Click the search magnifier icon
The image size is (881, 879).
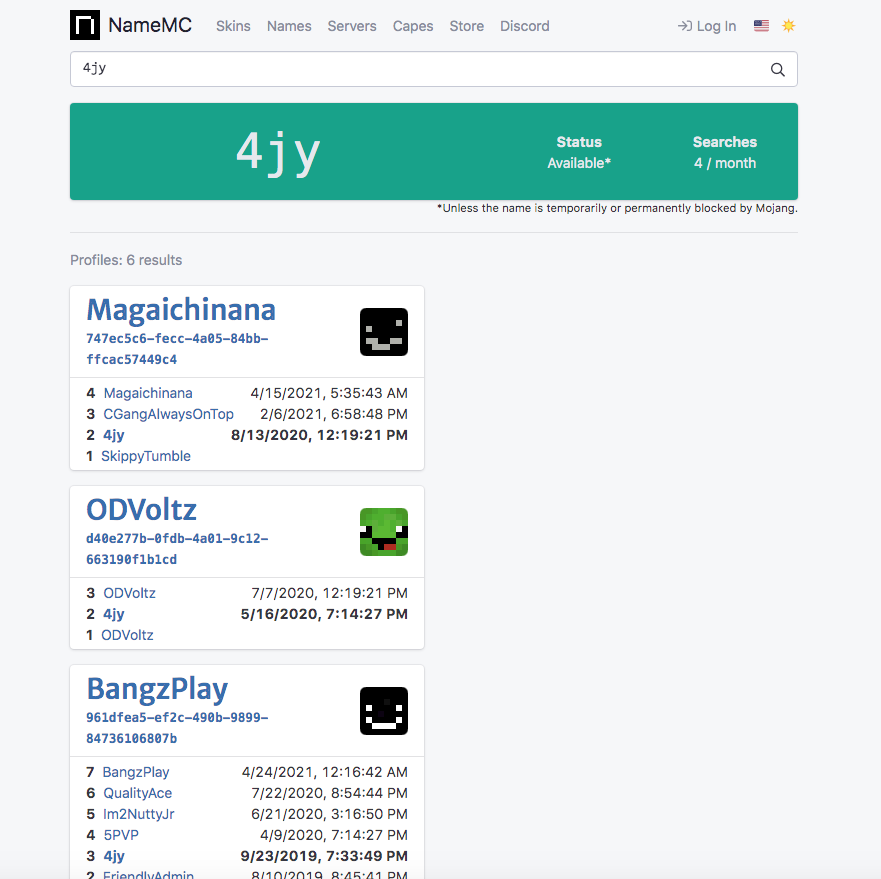coord(778,70)
